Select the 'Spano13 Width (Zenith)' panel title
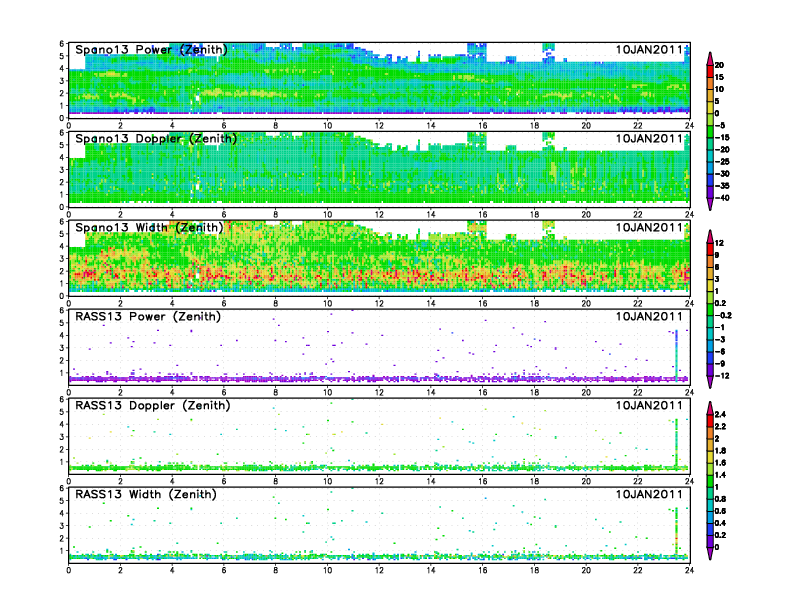The height and width of the screenshot is (612, 792). point(149,227)
